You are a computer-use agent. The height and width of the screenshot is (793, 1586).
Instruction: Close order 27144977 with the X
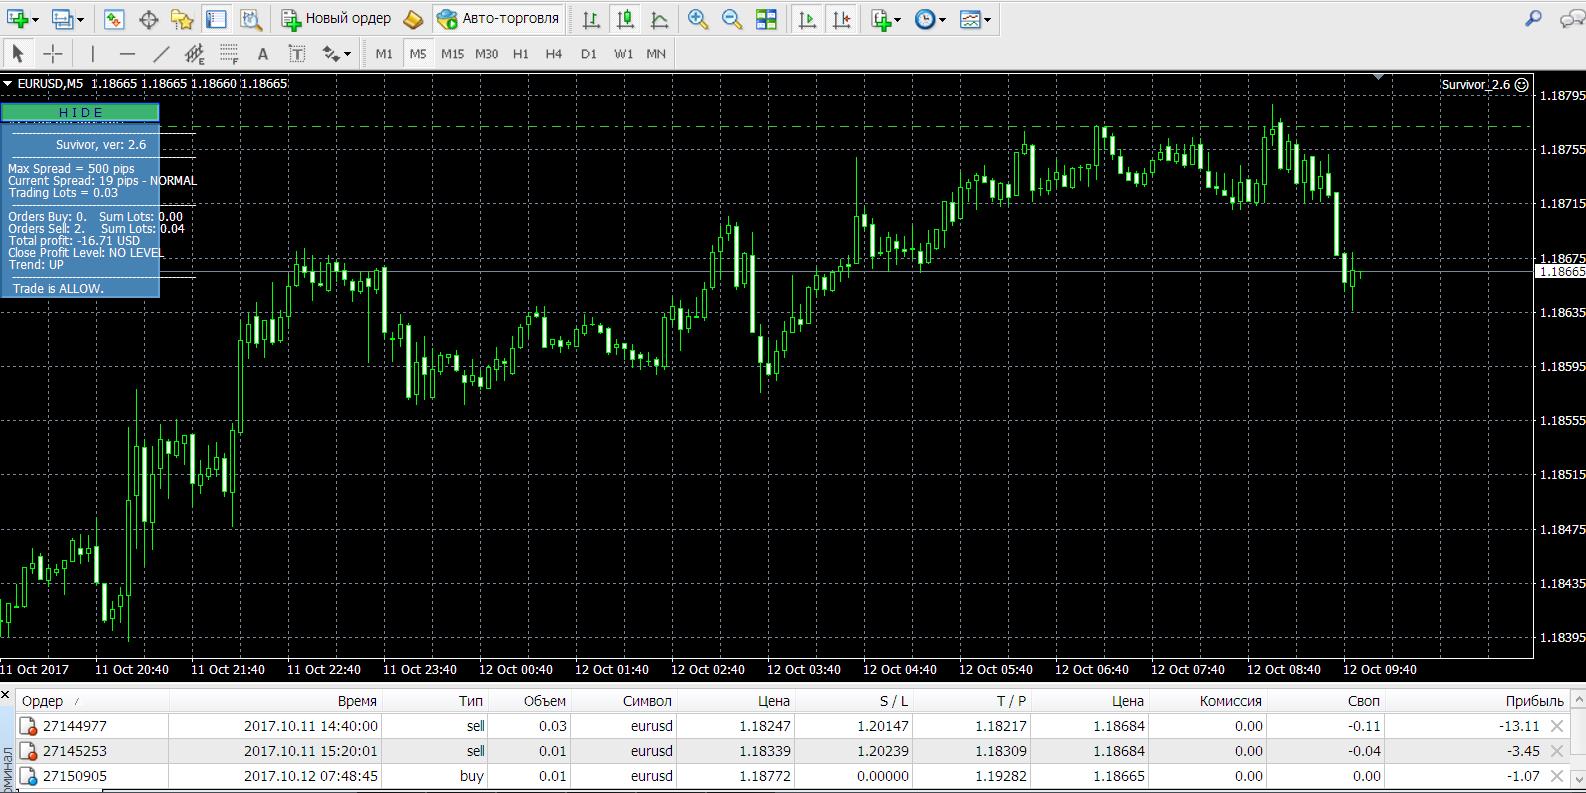pos(1557,726)
